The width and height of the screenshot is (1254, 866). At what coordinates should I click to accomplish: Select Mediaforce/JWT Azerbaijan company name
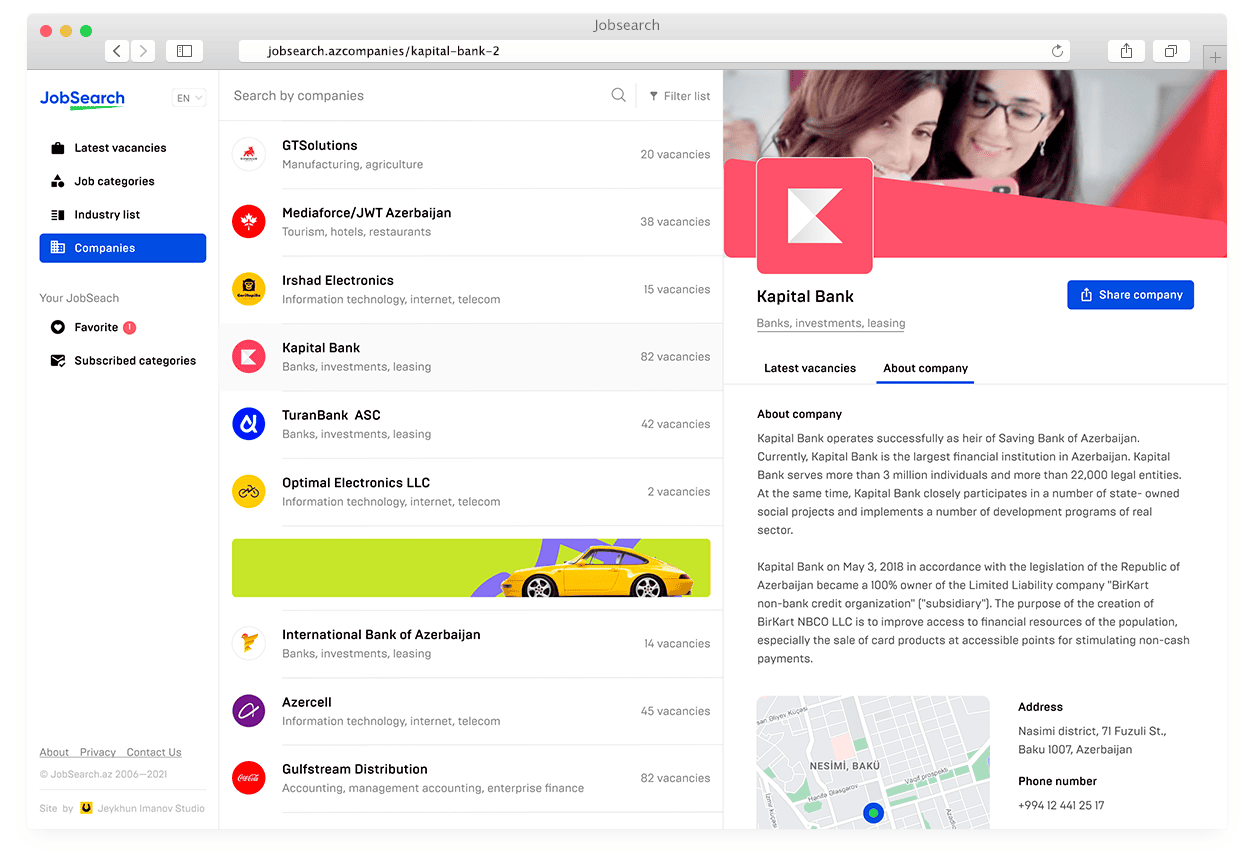coord(367,213)
